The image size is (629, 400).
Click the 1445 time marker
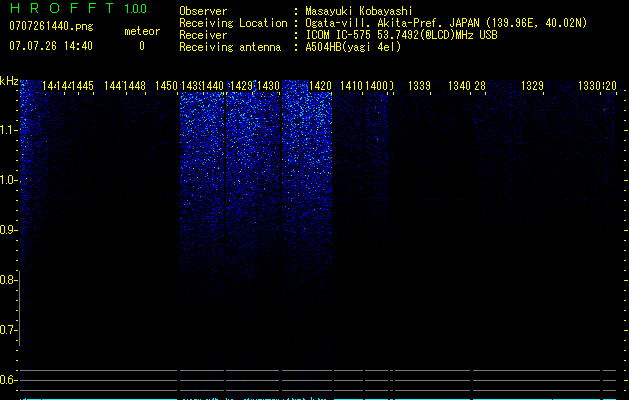click(85, 86)
